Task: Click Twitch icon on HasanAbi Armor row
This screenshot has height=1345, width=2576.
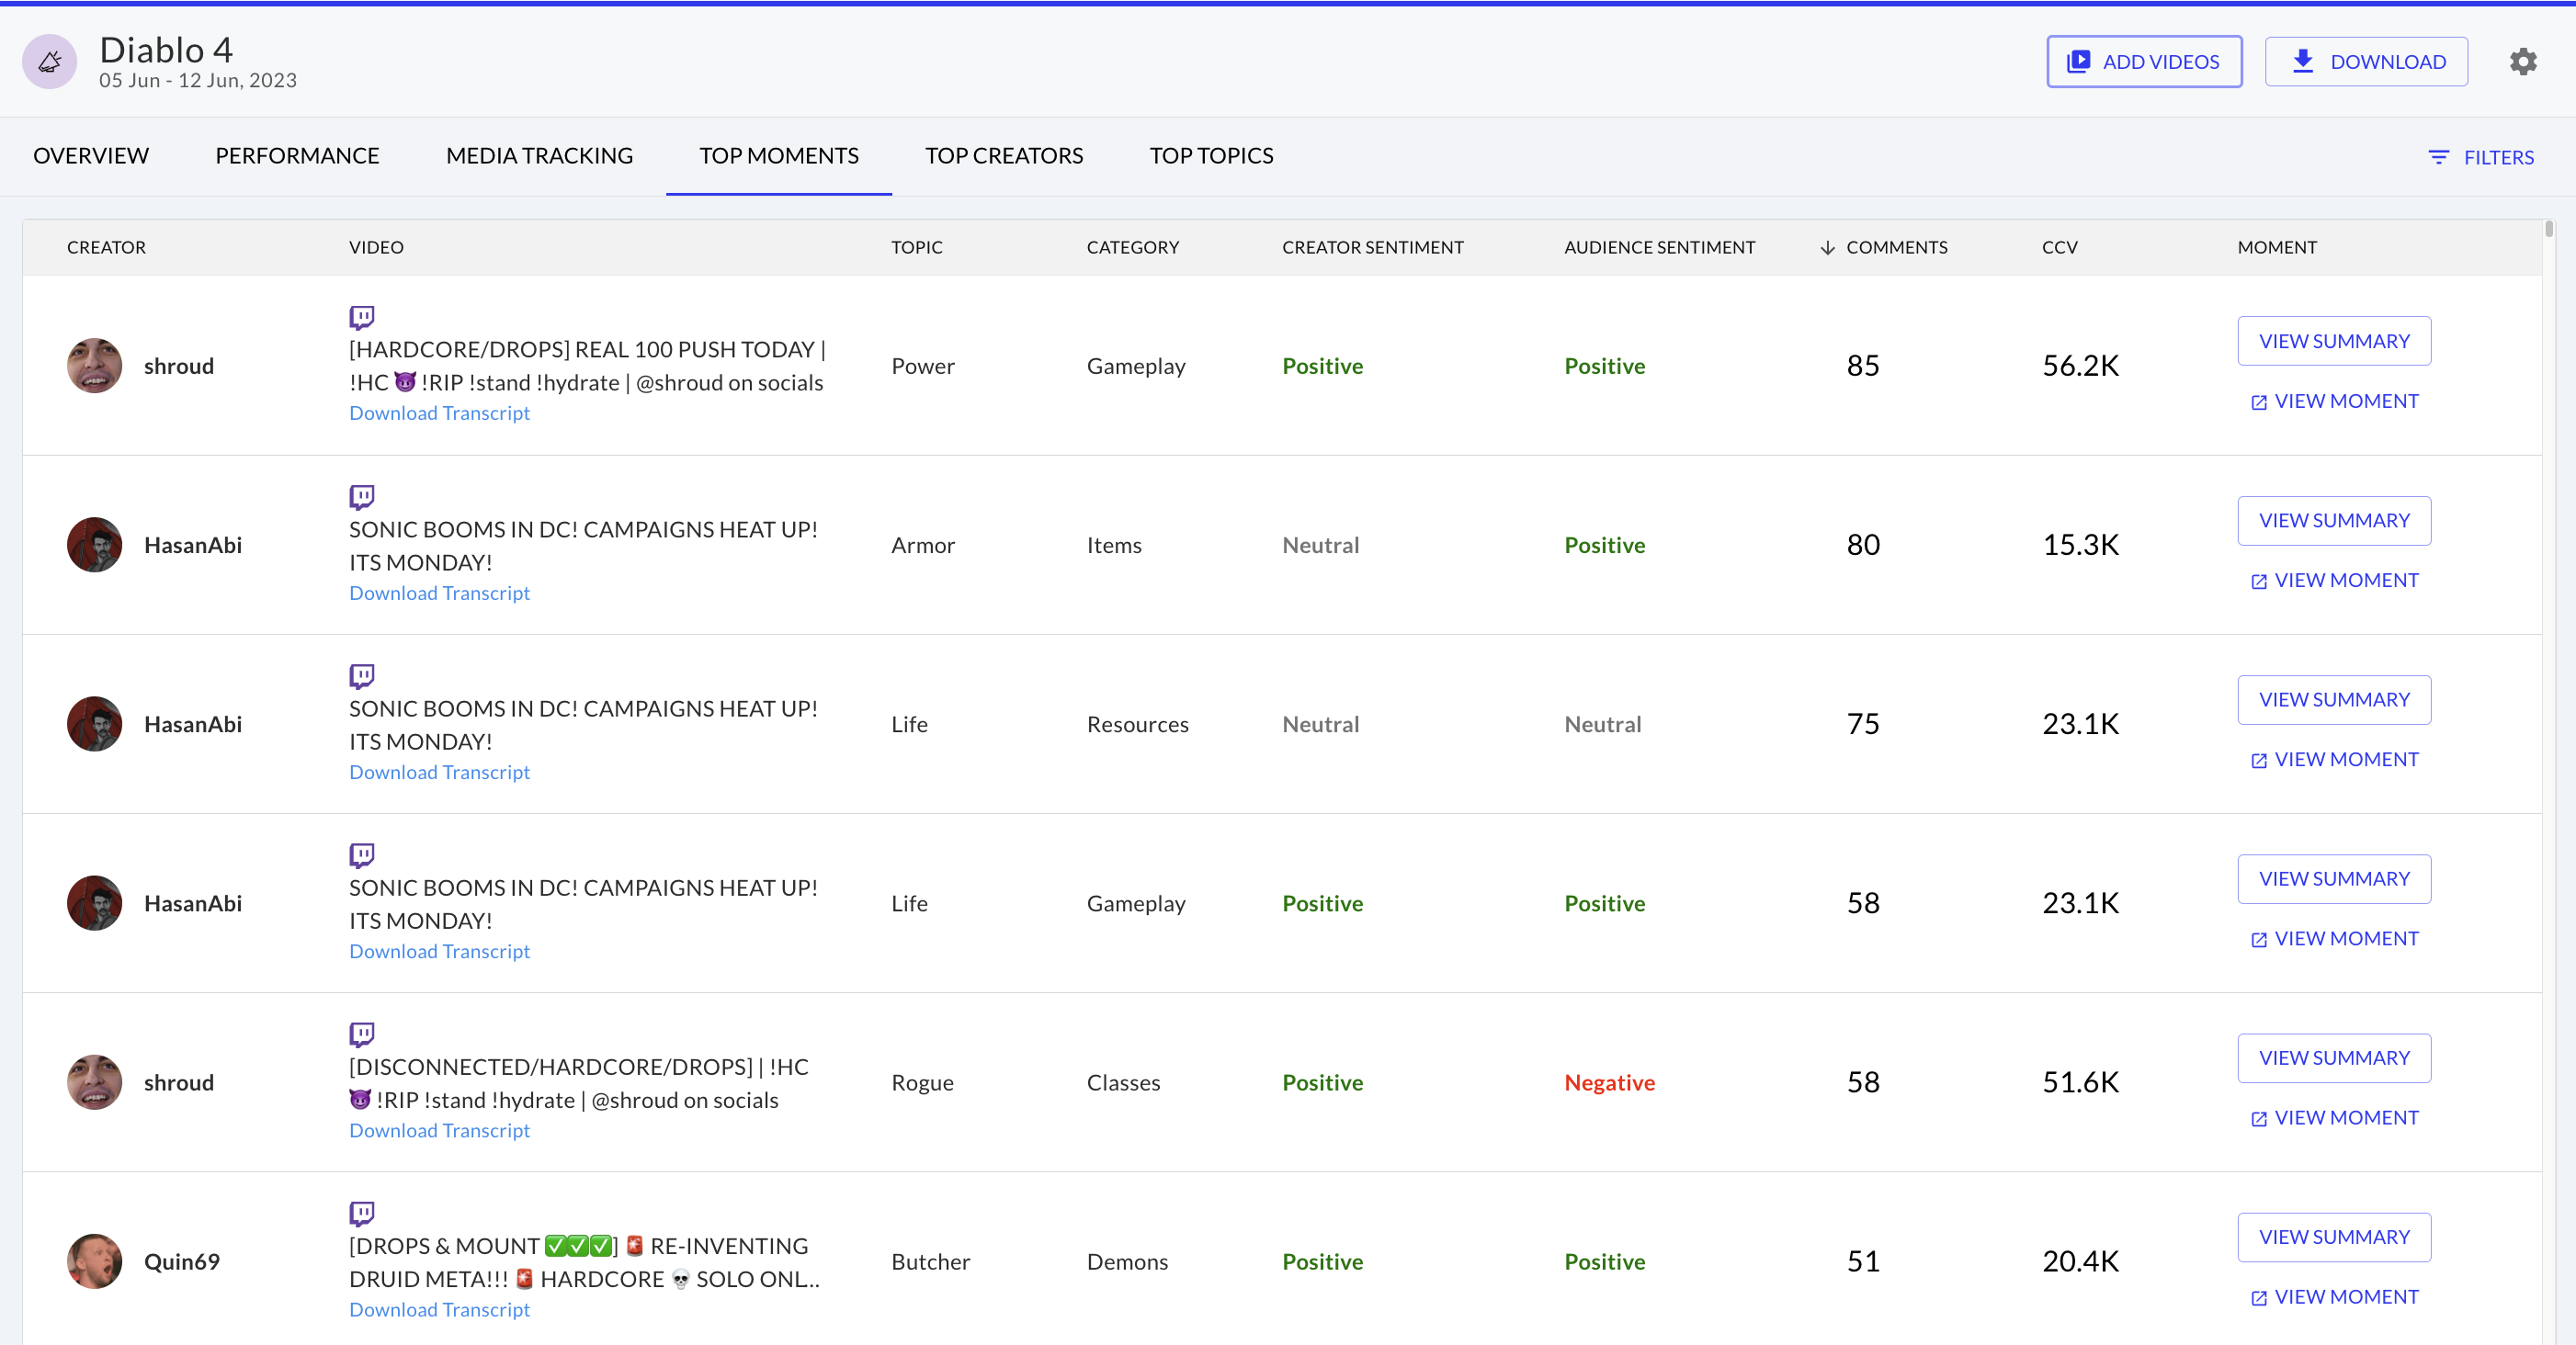Action: pos(361,496)
